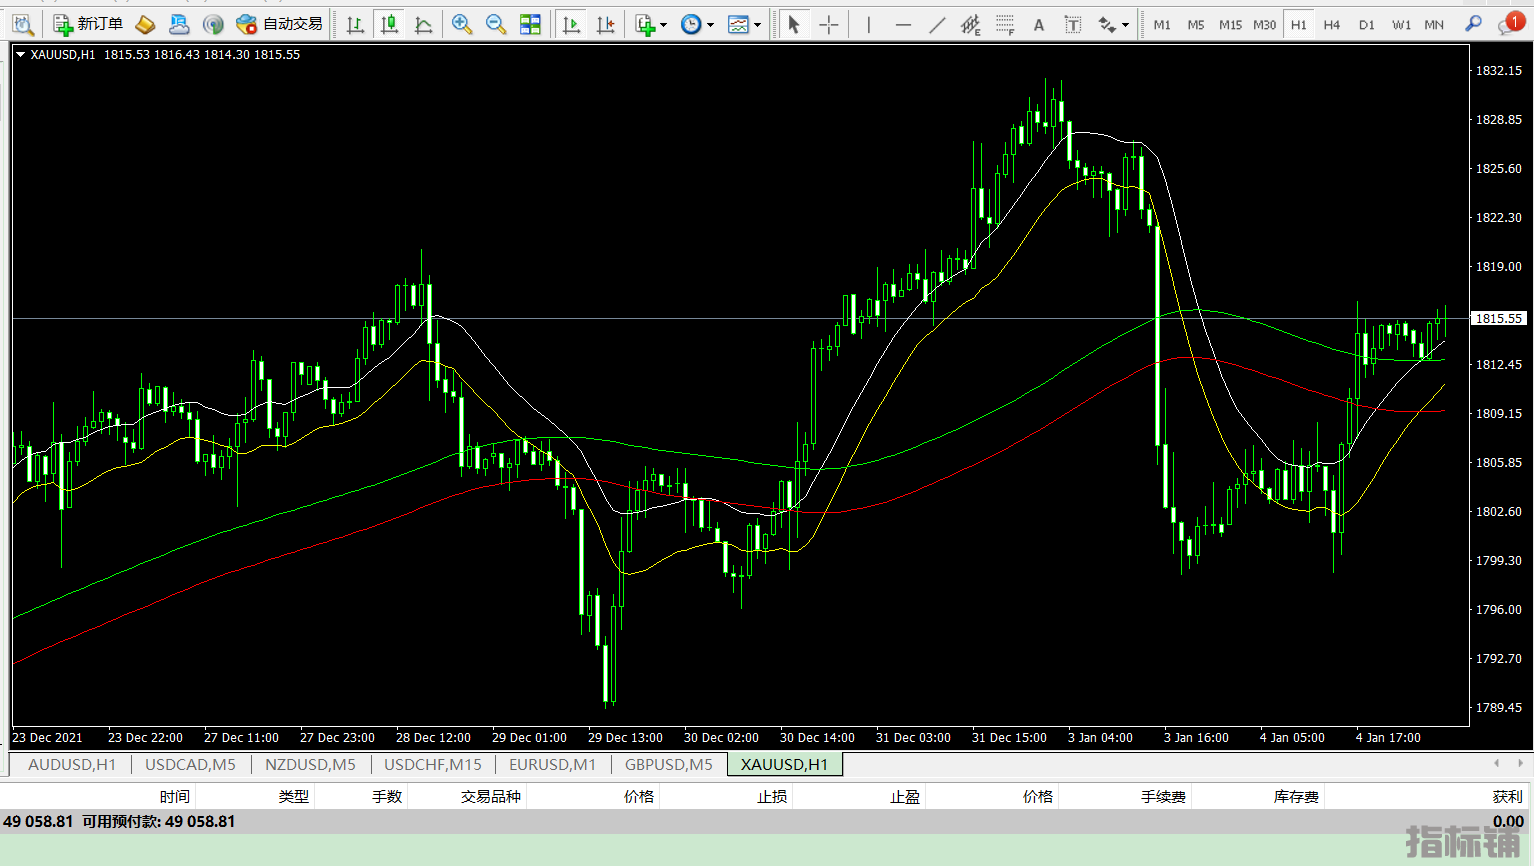1534x866 pixels.
Task: Open the AUDUSD,H1 chart tab
Action: (72, 765)
